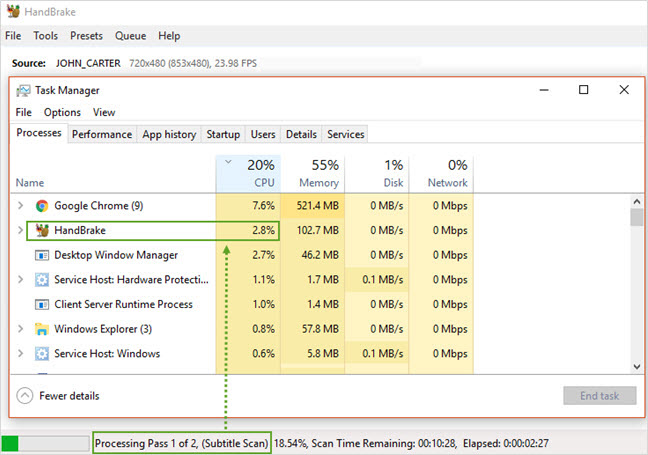Switch to the Startup tab
Viewport: 648px width, 455px height.
click(x=223, y=134)
